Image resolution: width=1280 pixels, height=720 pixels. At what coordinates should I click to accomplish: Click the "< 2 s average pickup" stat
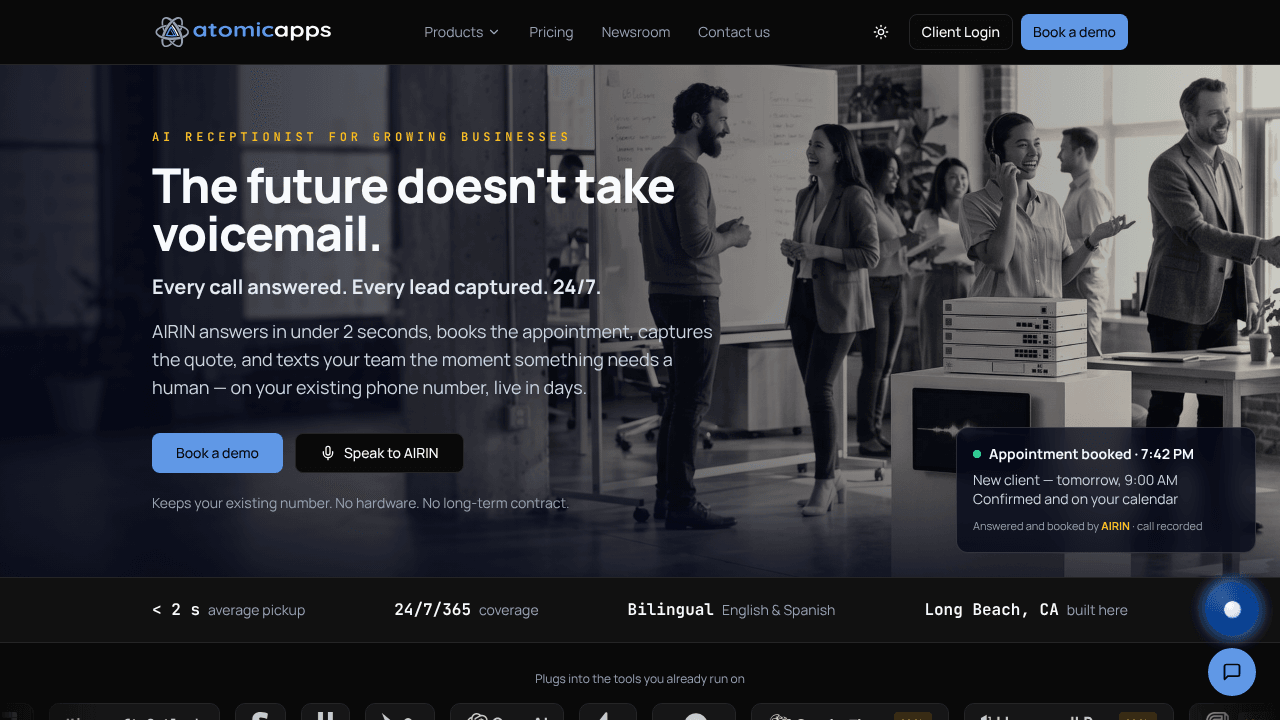[x=228, y=610]
